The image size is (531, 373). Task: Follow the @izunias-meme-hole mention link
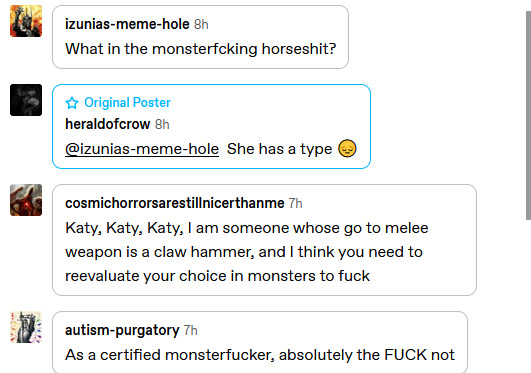(x=142, y=149)
